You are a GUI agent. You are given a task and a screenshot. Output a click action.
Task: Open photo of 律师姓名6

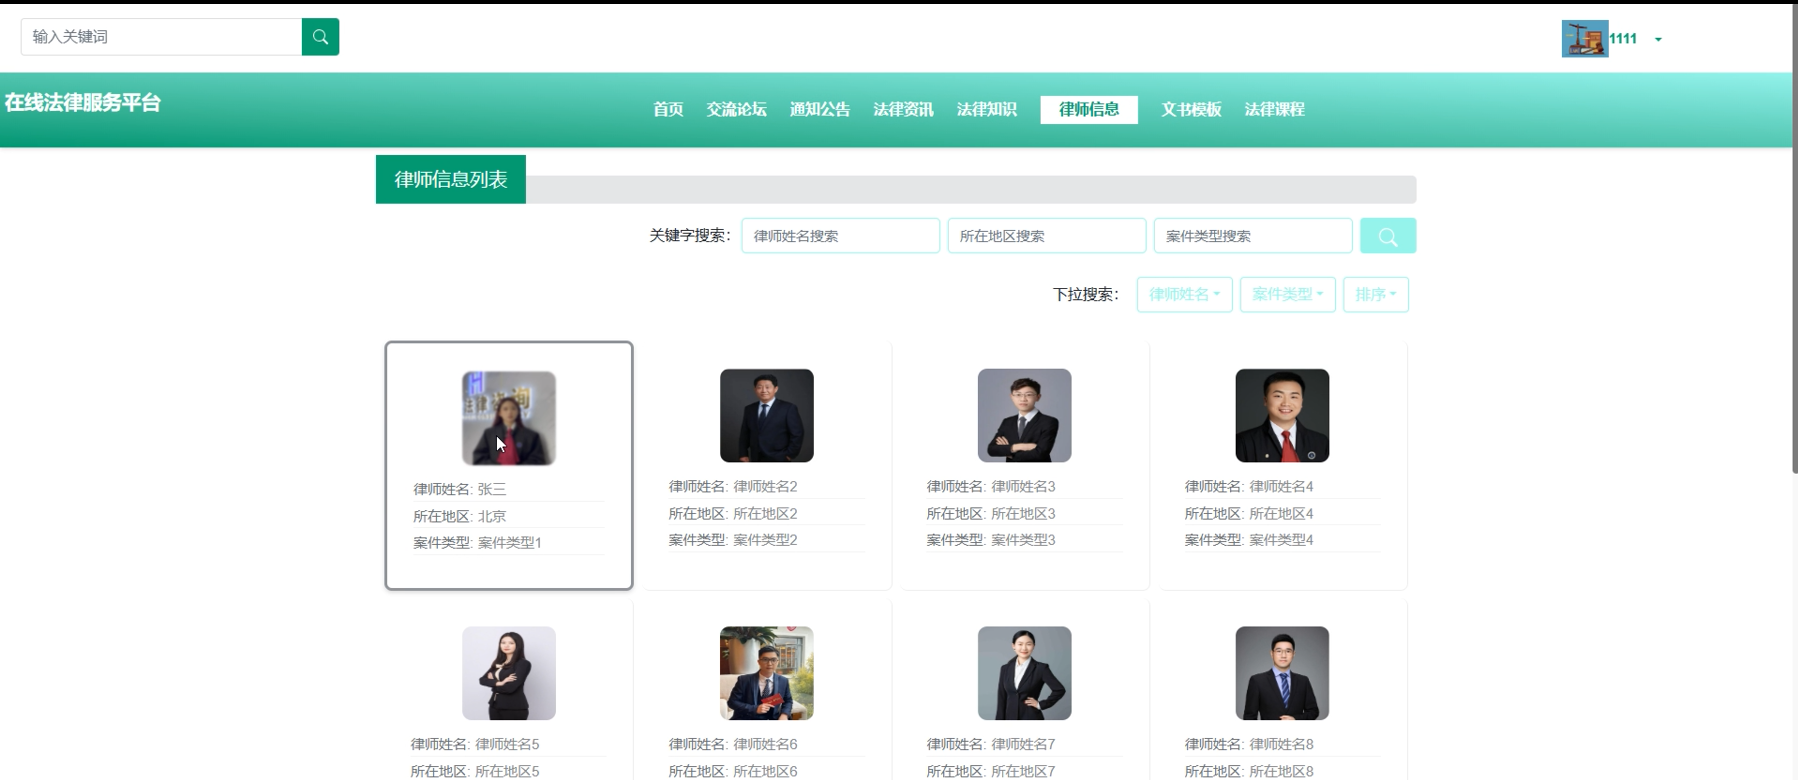767,673
